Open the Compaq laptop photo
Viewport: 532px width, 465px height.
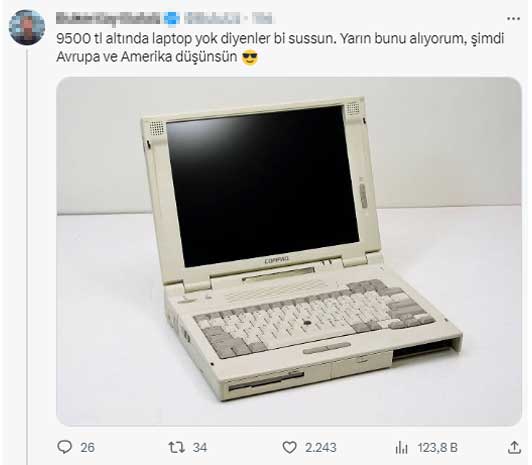(289, 251)
